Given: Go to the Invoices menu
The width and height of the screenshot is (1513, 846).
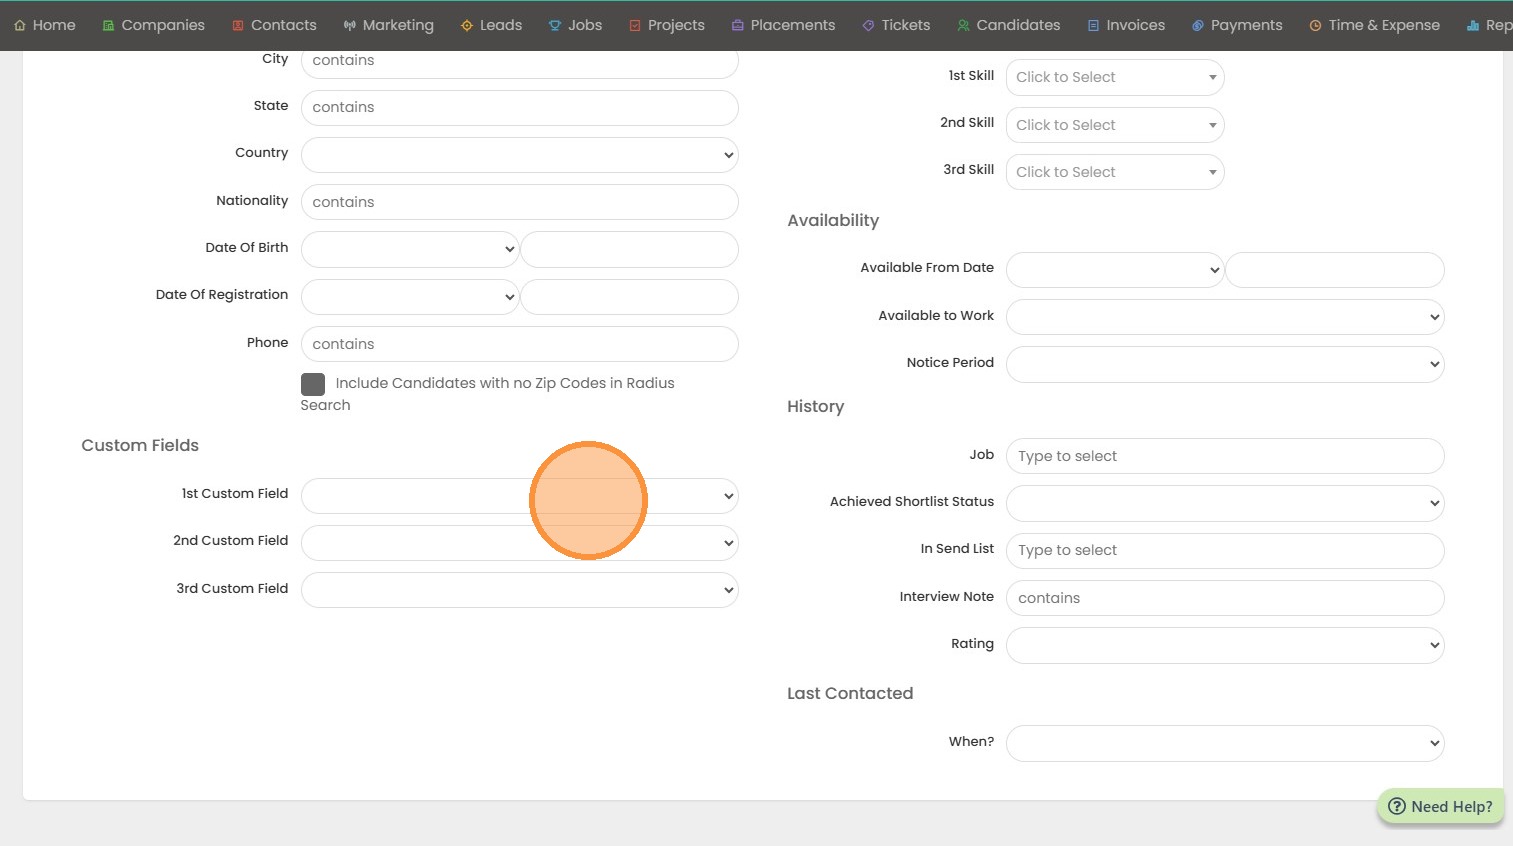Looking at the screenshot, I should [x=1126, y=26].
